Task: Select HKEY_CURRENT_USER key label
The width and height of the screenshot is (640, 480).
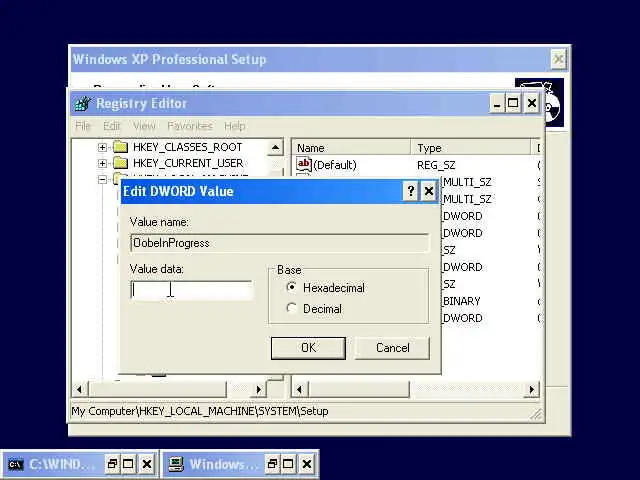Action: (x=188, y=163)
